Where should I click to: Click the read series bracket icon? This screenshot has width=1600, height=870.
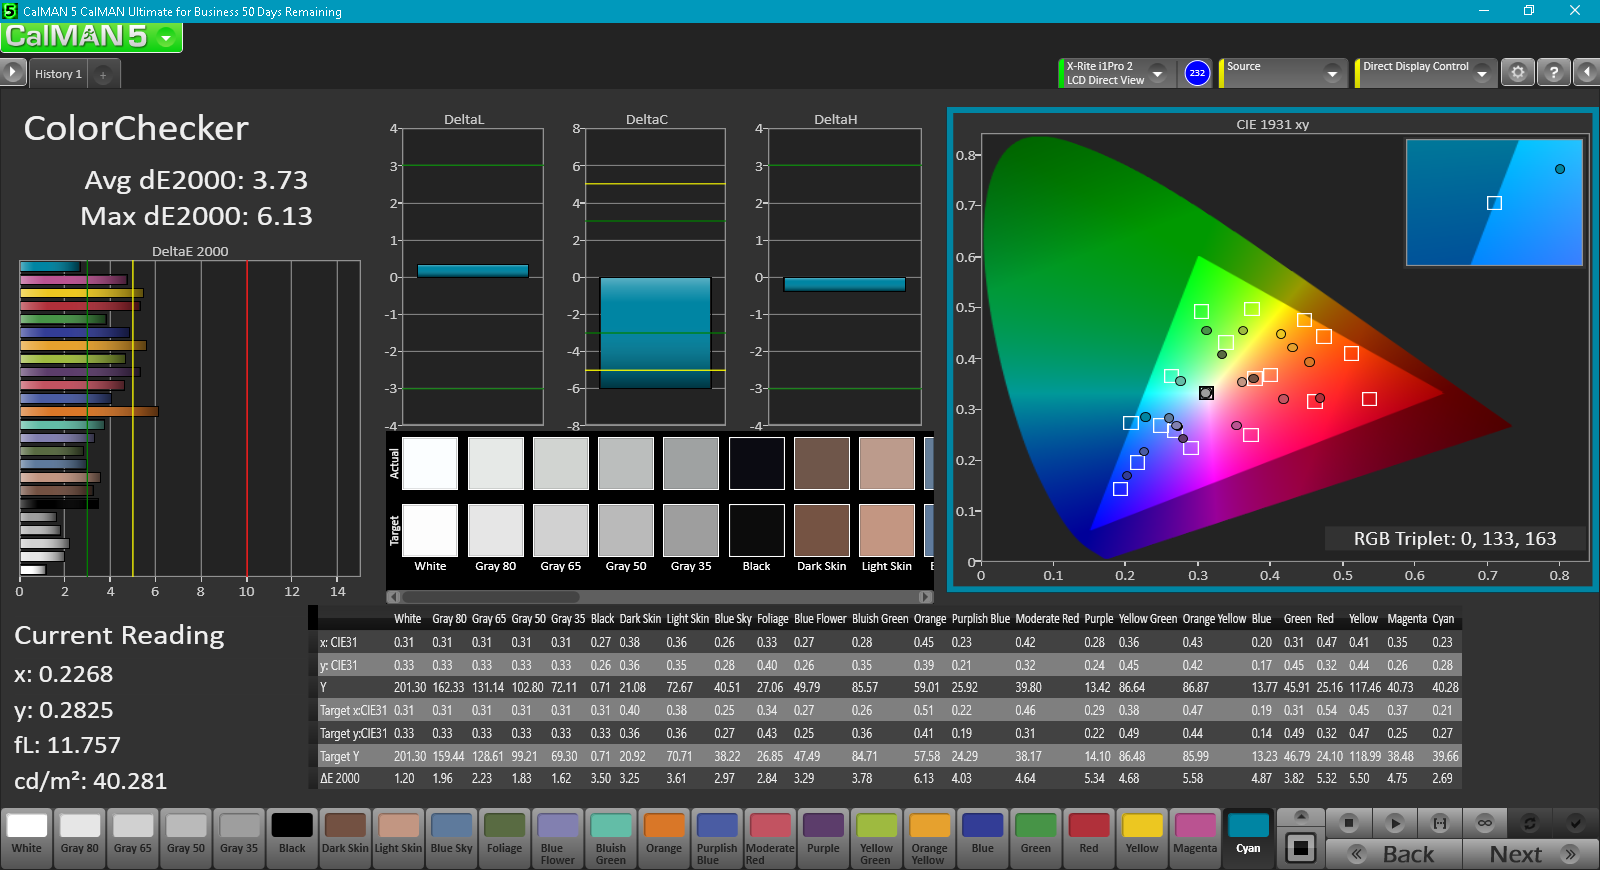(1440, 823)
